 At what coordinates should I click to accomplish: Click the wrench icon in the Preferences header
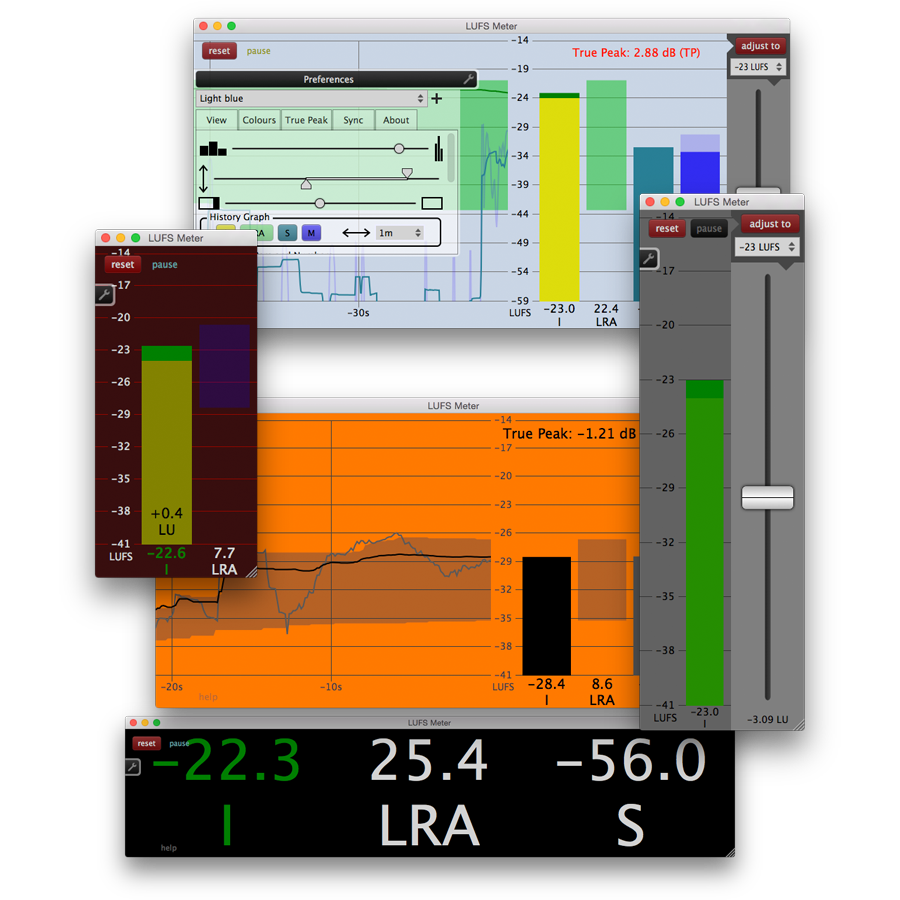point(468,79)
